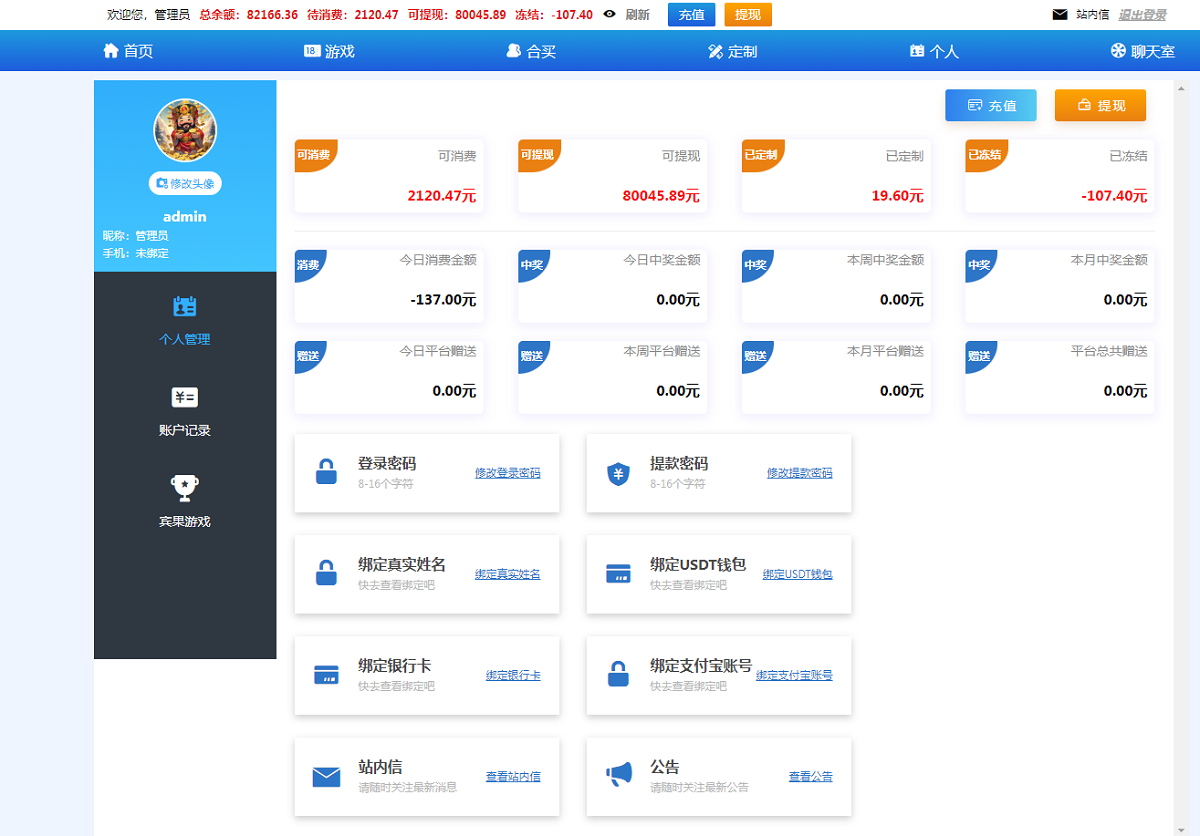Image resolution: width=1200 pixels, height=836 pixels.
Task: Click the 绑定USDT钱包 card icon
Action: (x=618, y=574)
